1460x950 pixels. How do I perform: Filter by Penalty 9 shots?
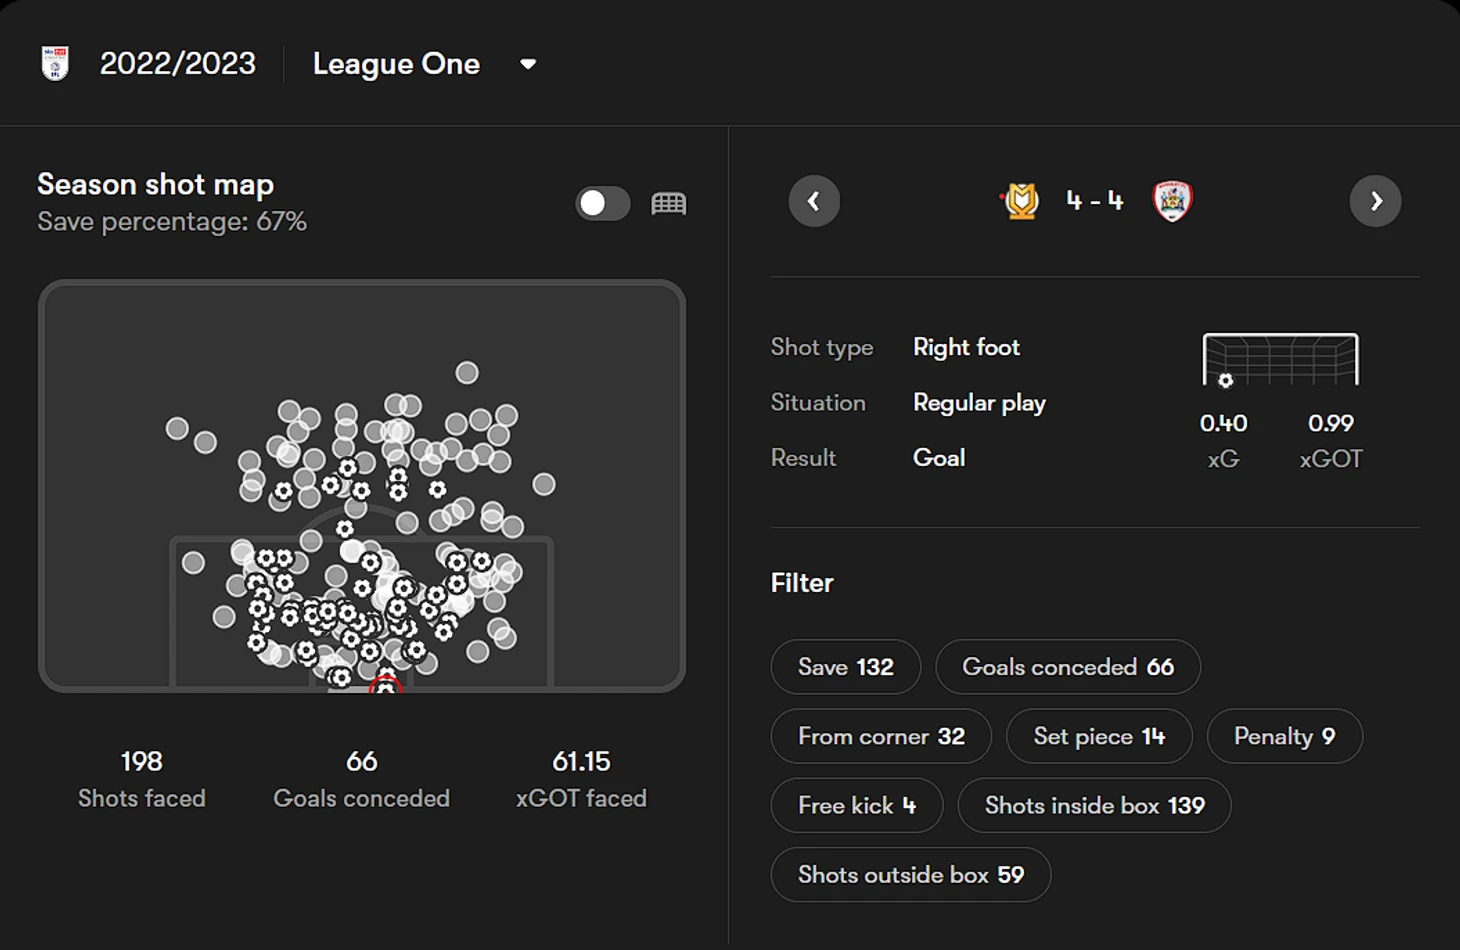(1284, 737)
